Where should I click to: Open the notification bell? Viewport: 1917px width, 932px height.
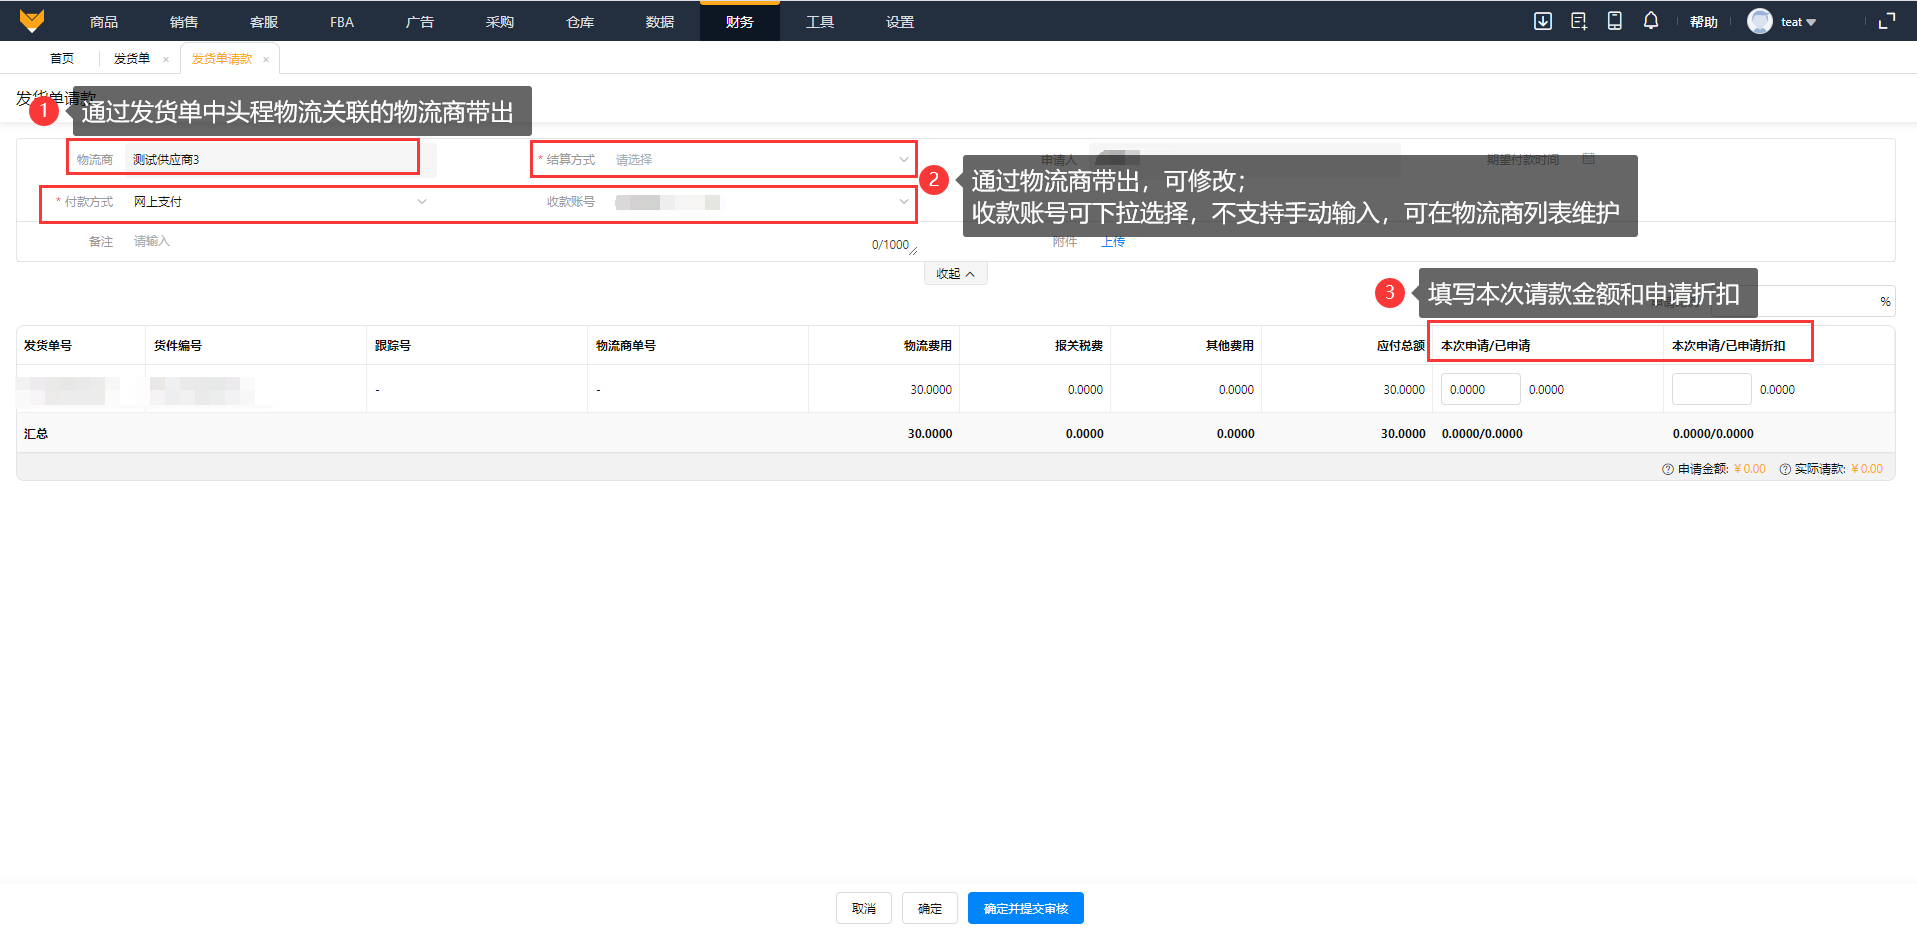coord(1650,21)
